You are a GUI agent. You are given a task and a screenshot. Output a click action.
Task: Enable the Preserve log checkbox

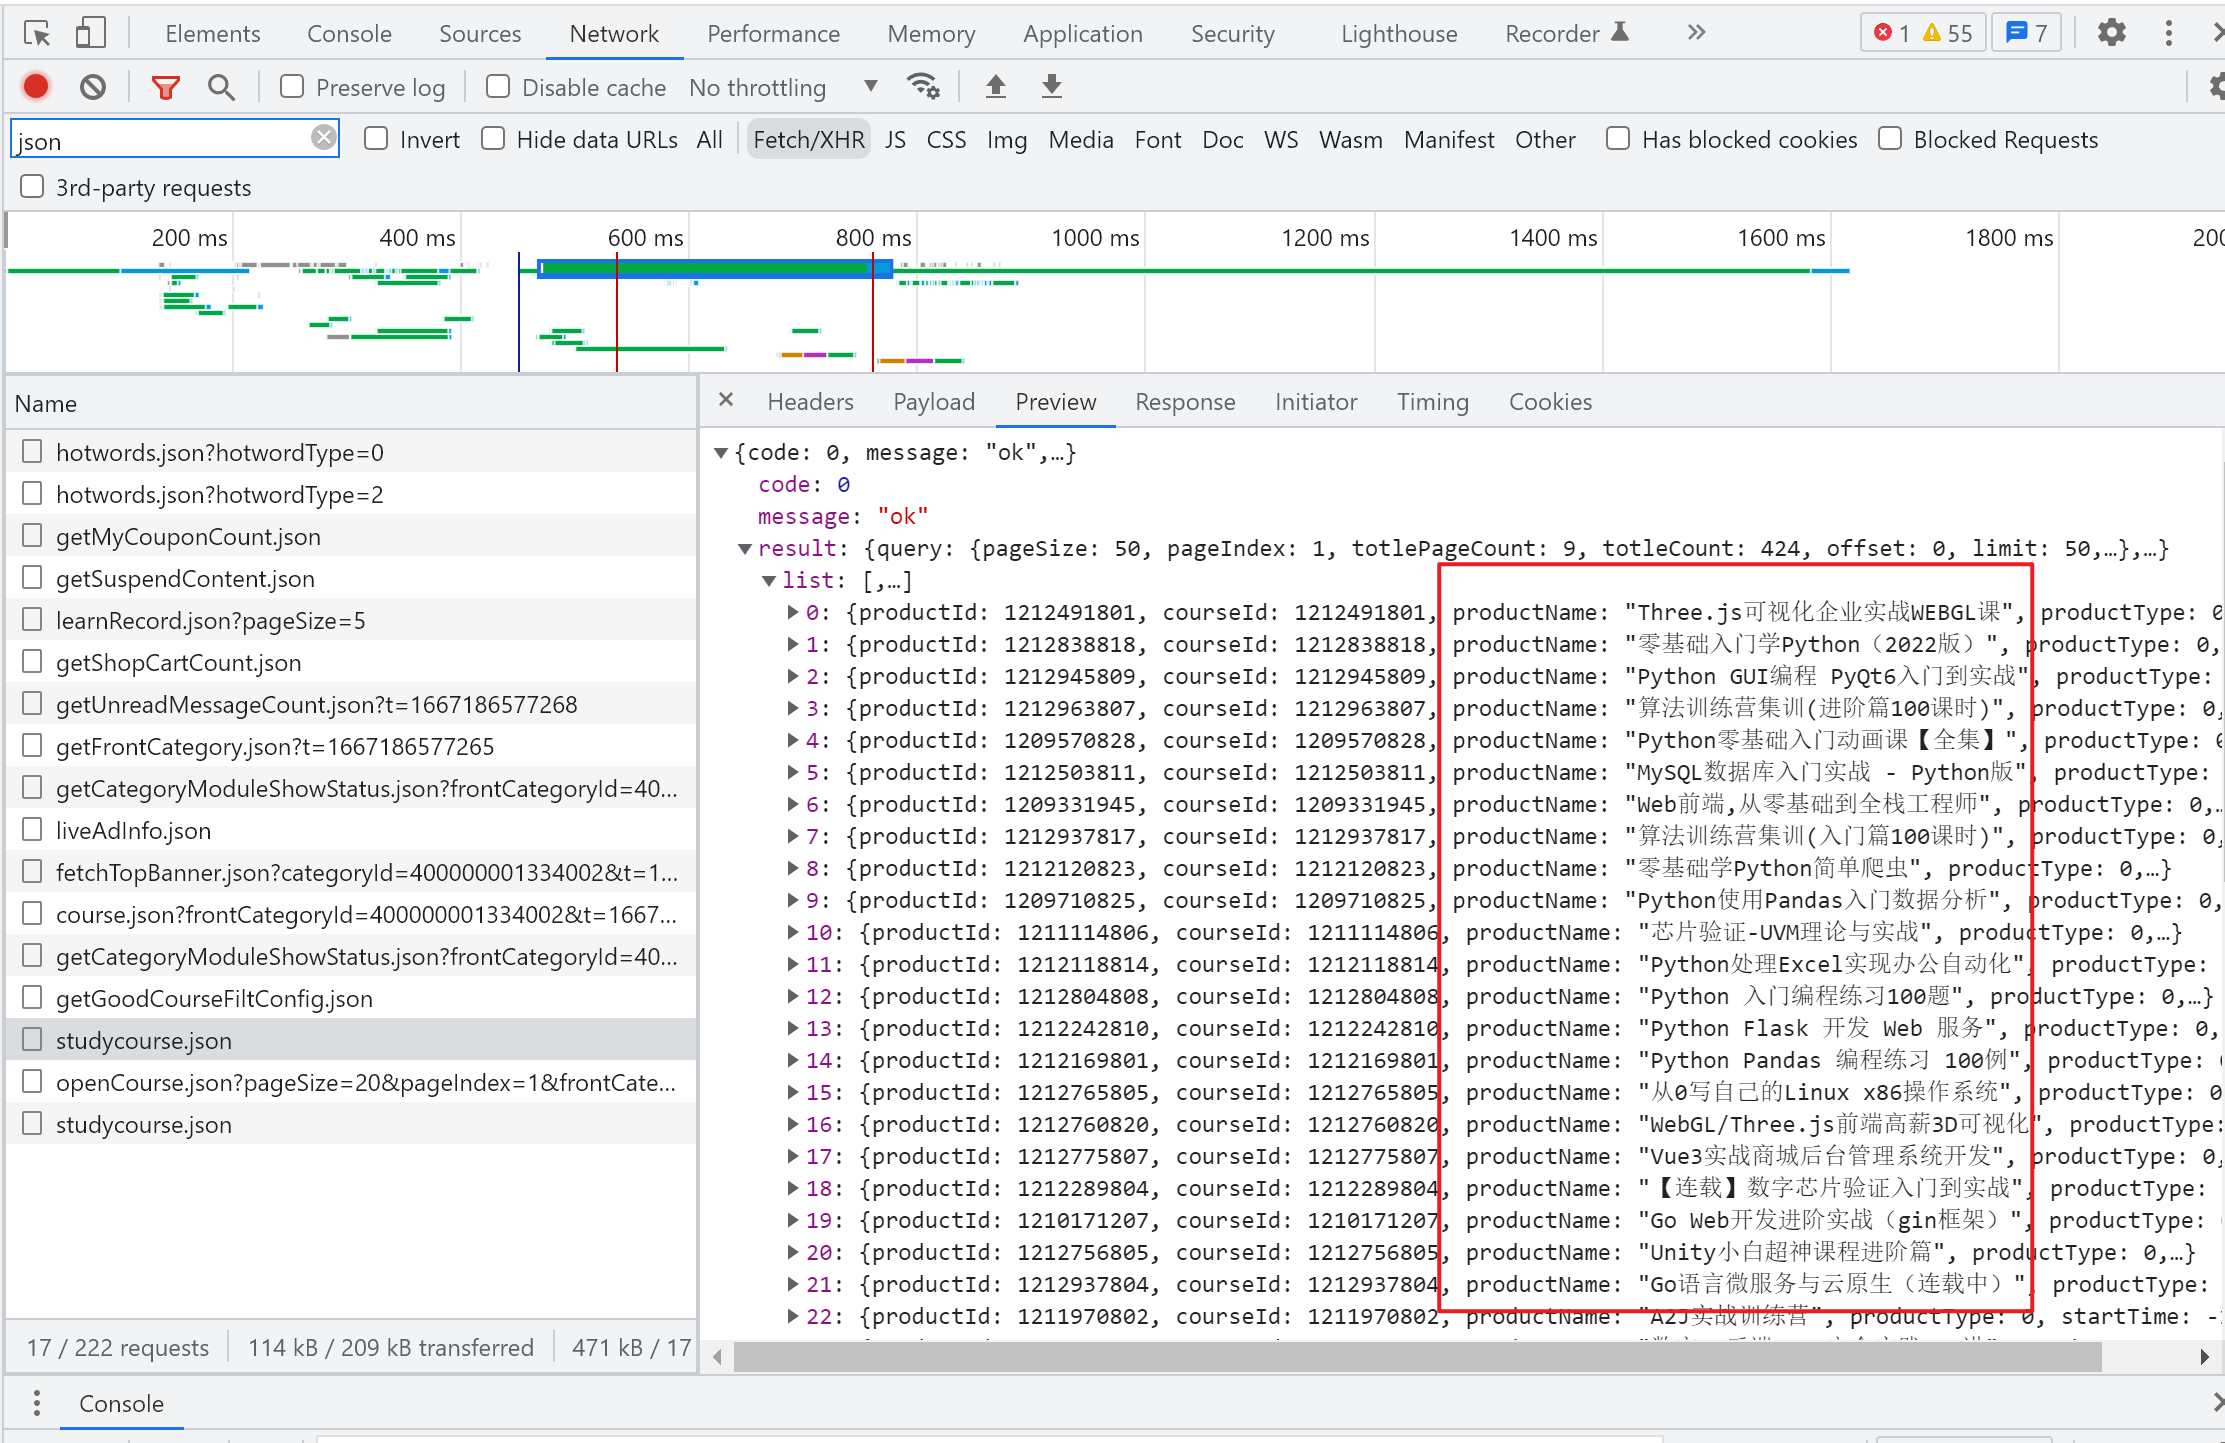coord(292,87)
